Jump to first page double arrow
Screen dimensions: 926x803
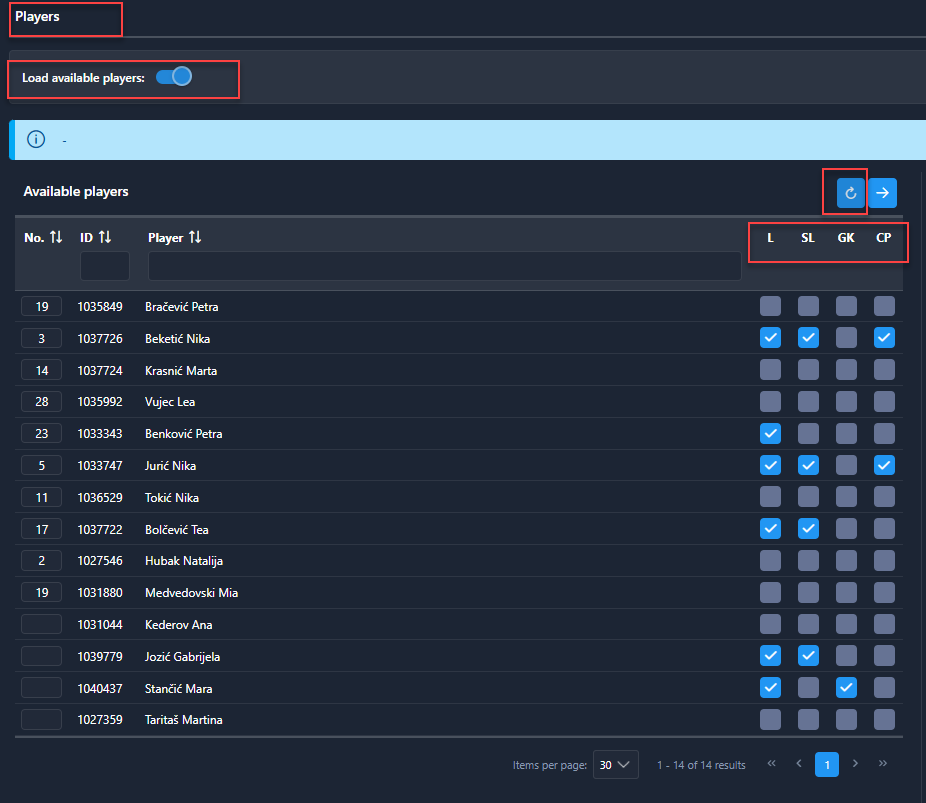[x=772, y=764]
